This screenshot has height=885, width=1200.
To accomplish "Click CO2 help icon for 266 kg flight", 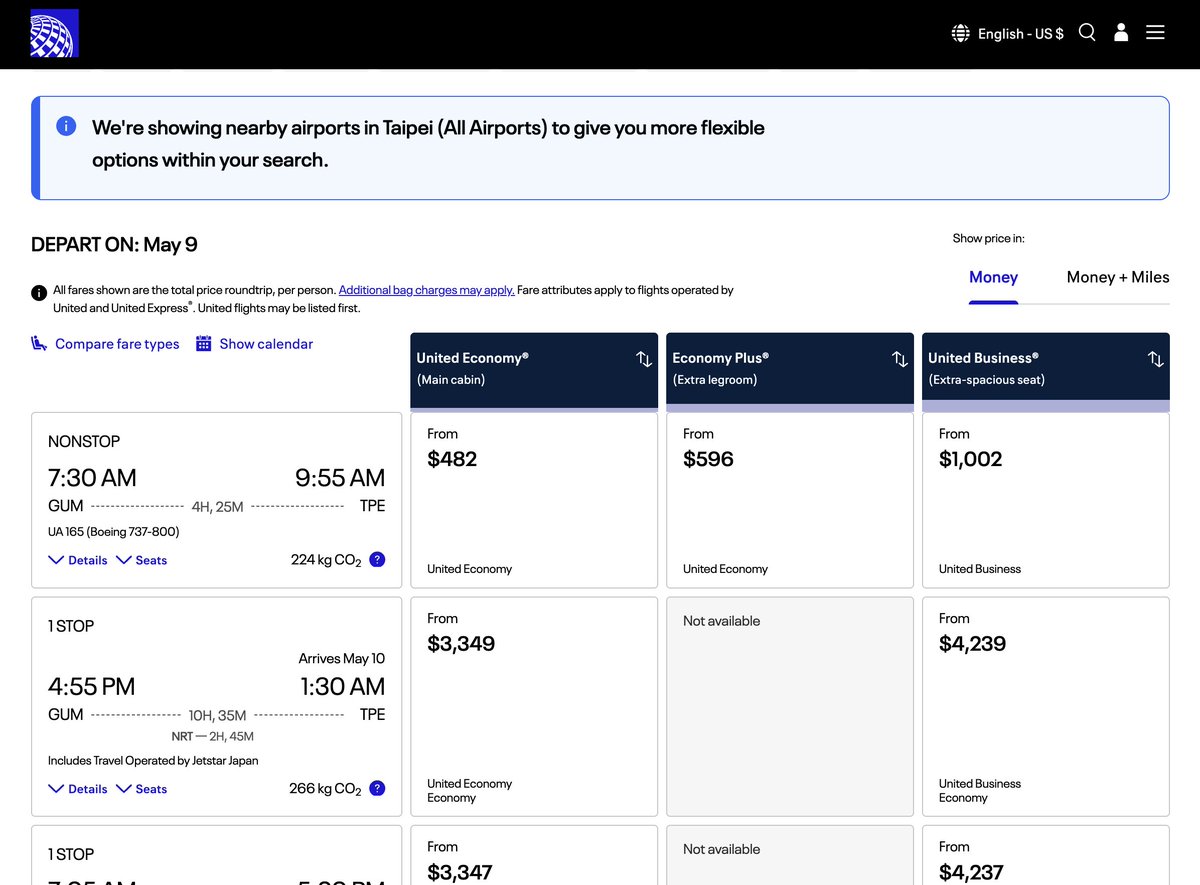I will [x=377, y=788].
